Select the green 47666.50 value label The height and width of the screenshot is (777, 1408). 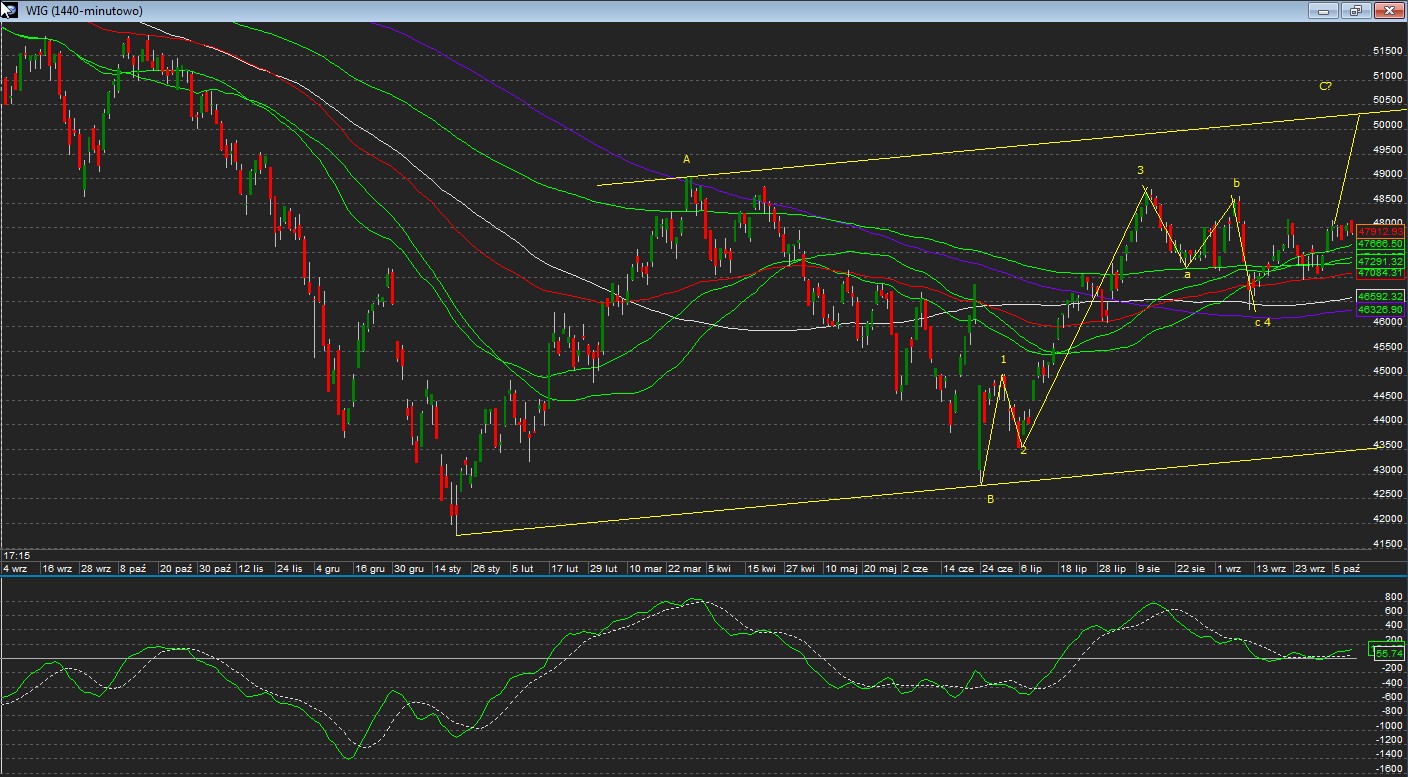[x=1381, y=244]
